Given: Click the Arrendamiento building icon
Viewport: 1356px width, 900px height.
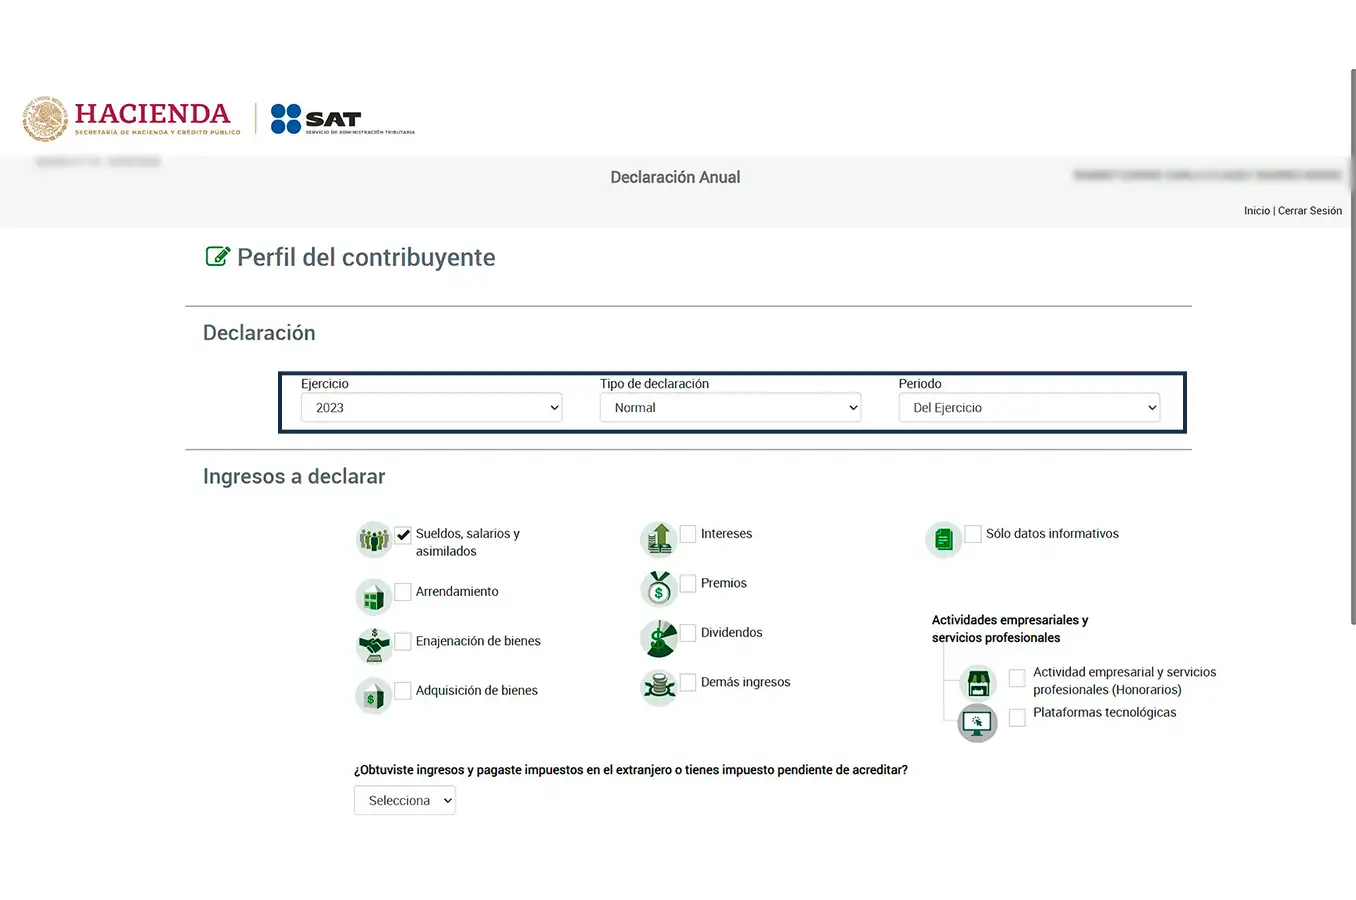Looking at the screenshot, I should (374, 598).
